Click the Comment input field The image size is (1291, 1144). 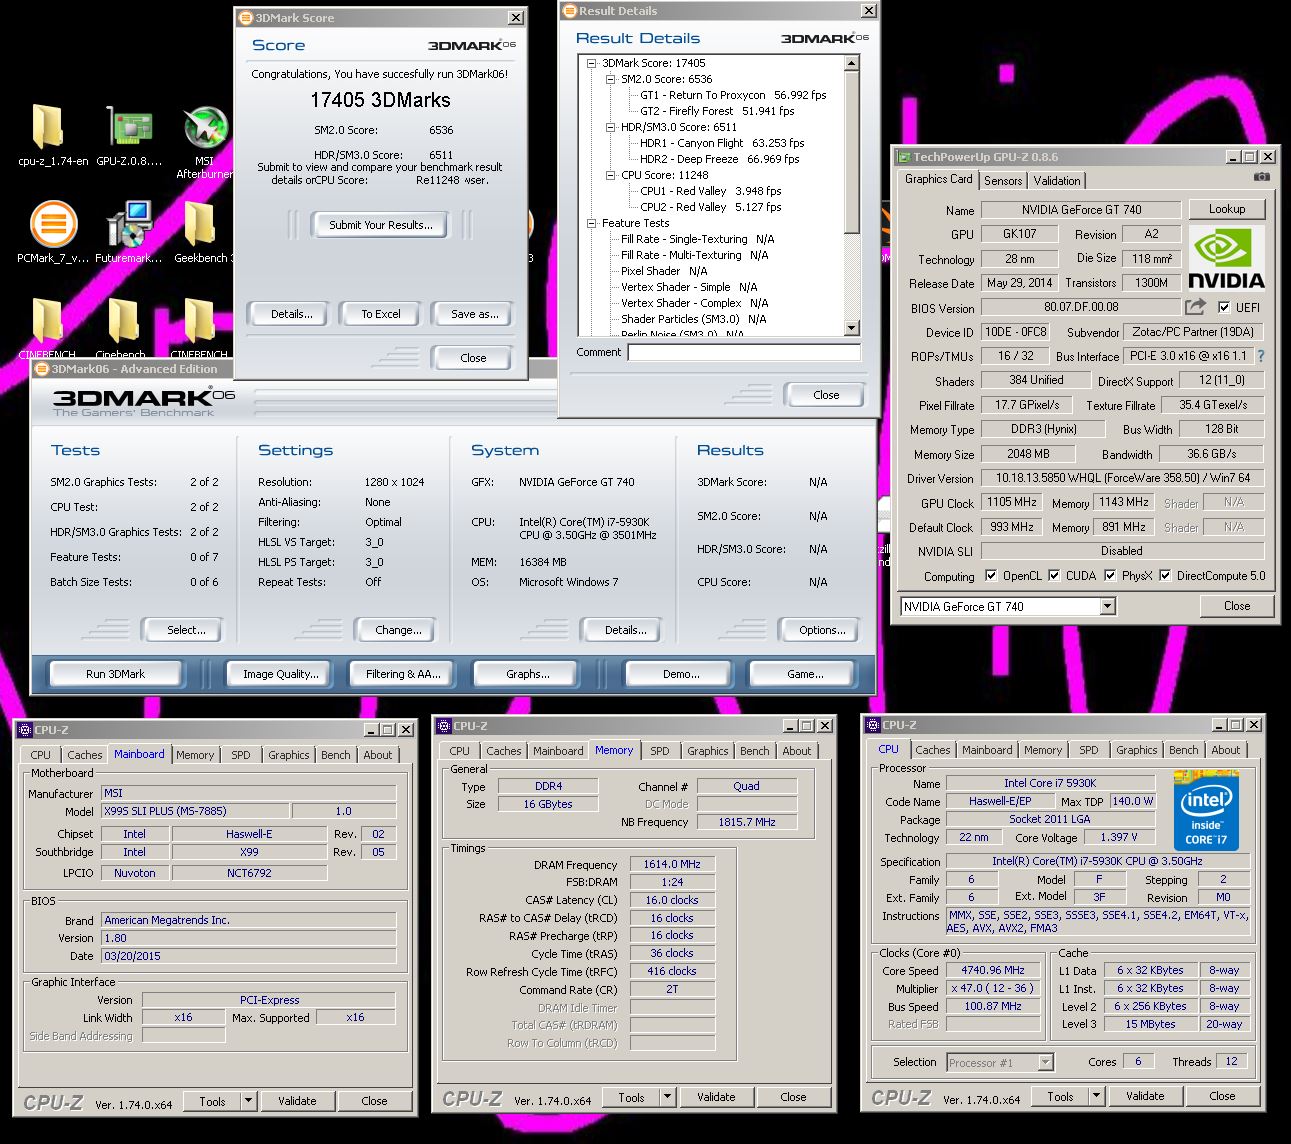[x=744, y=352]
